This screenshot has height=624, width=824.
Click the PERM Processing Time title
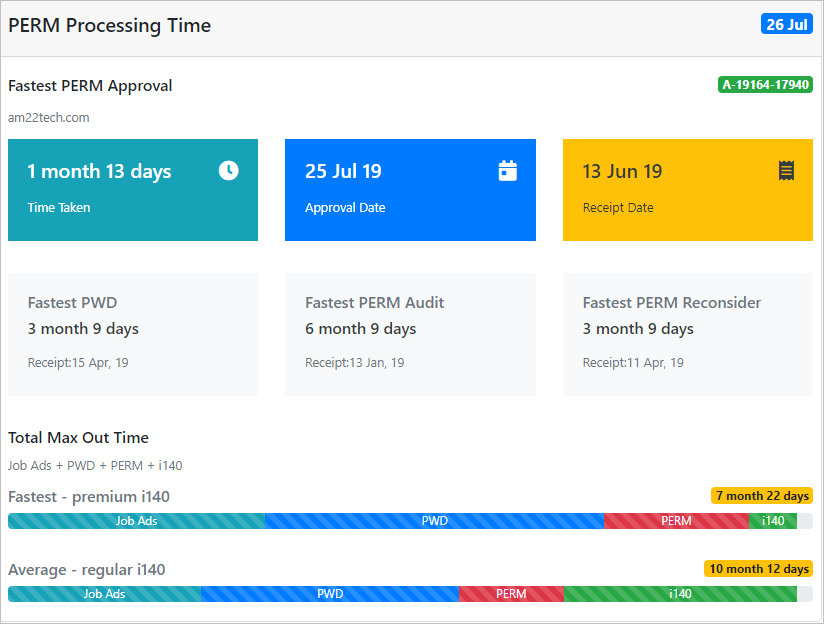(109, 25)
